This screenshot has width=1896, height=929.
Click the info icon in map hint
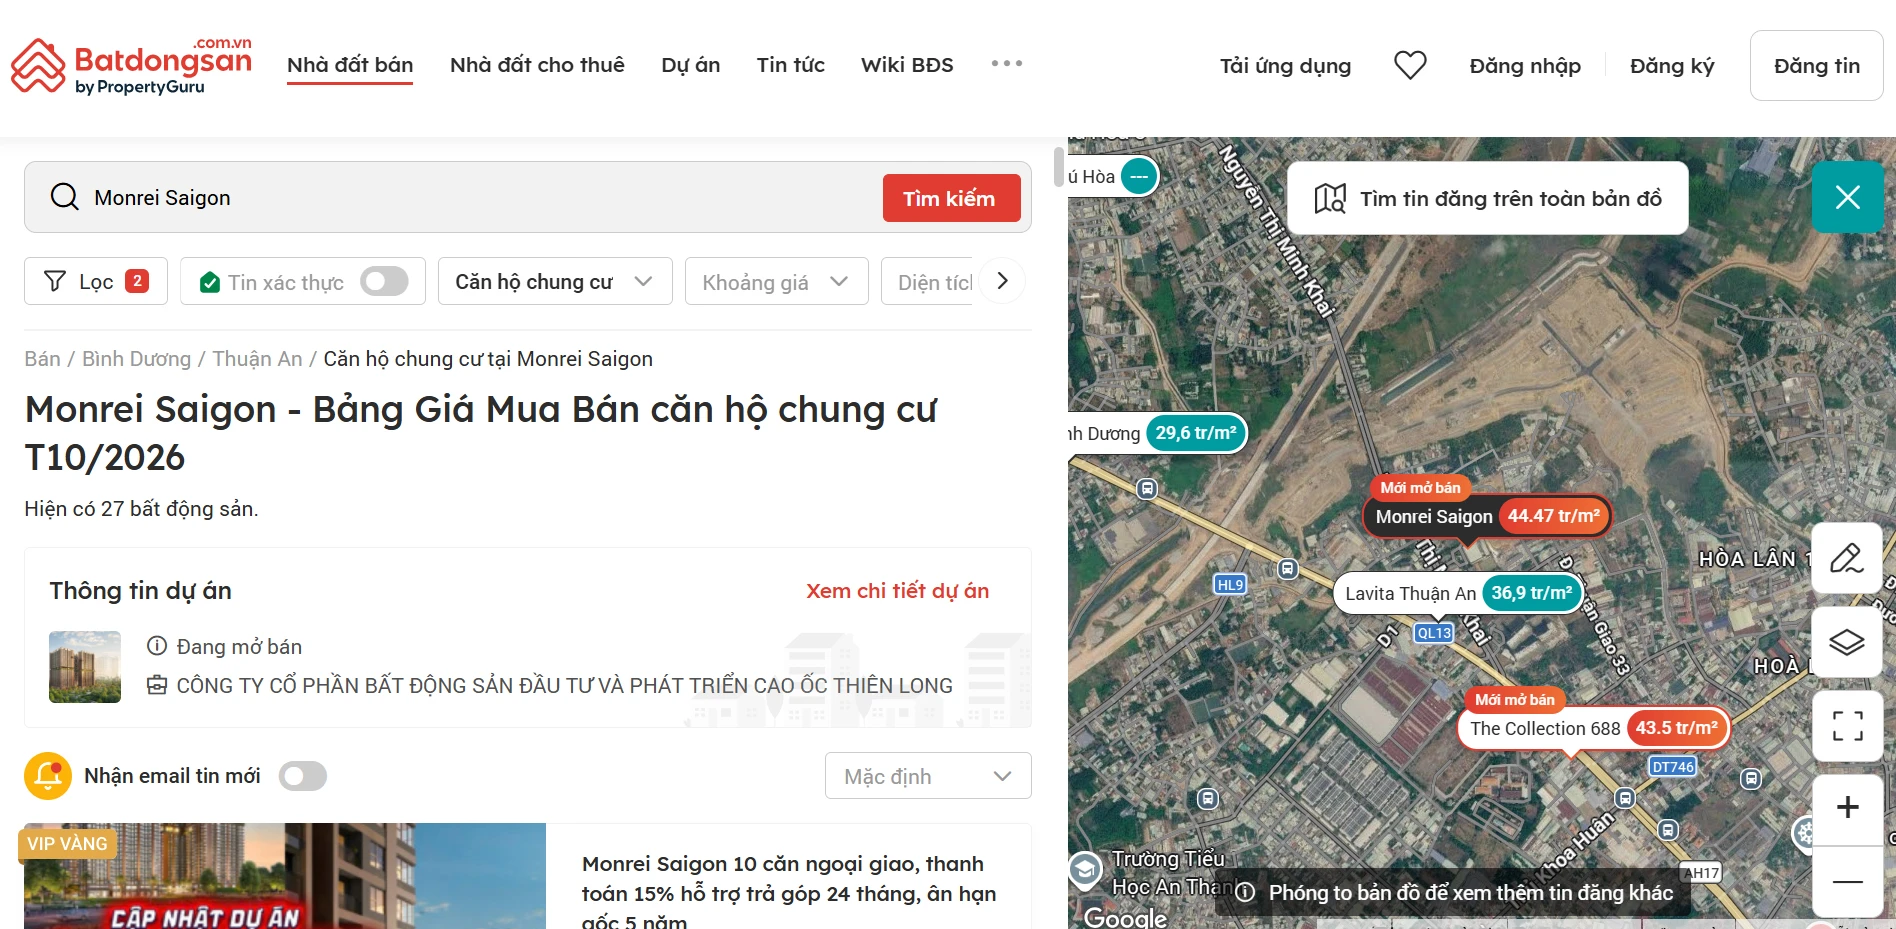click(x=1245, y=892)
